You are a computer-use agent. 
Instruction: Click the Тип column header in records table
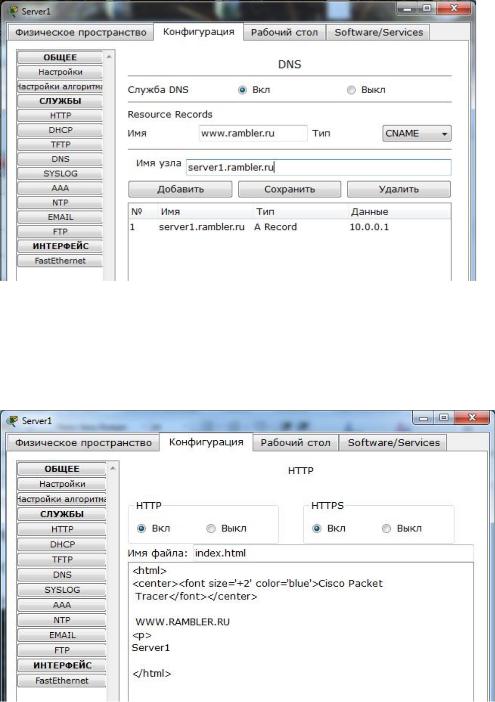click(x=265, y=212)
